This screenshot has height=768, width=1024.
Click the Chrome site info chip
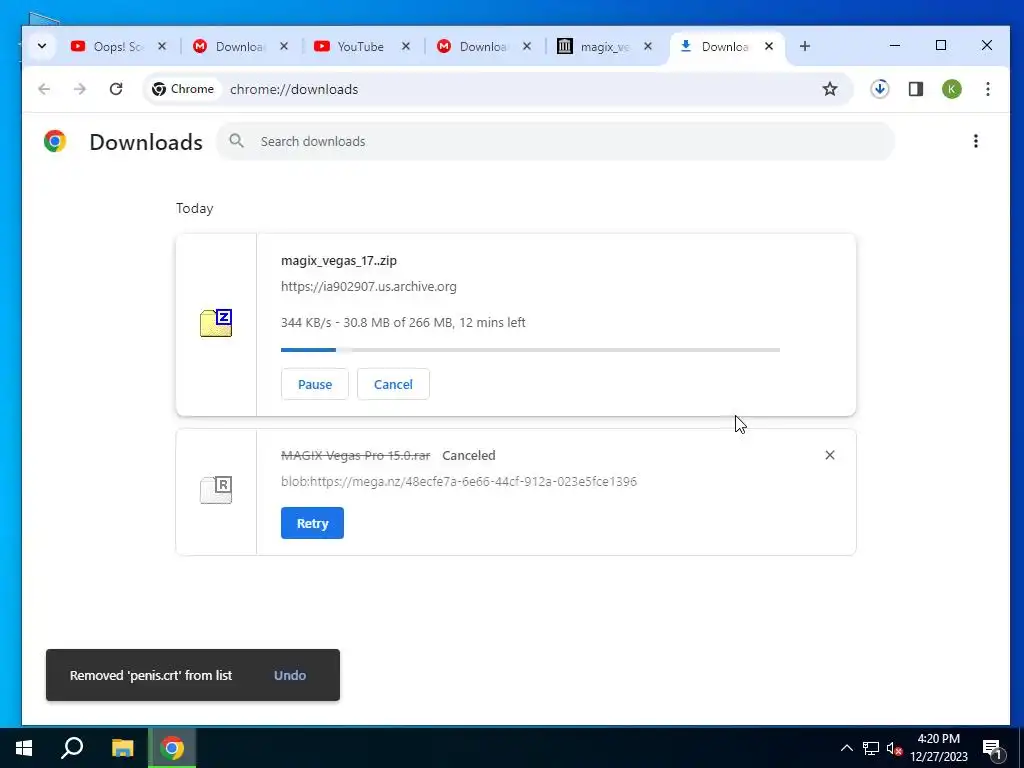(184, 89)
